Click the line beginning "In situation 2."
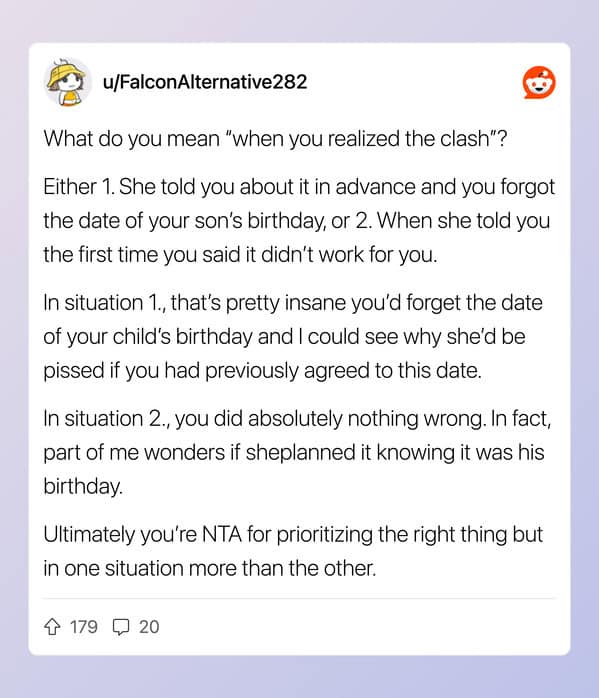Image resolution: width=599 pixels, height=698 pixels. (297, 419)
